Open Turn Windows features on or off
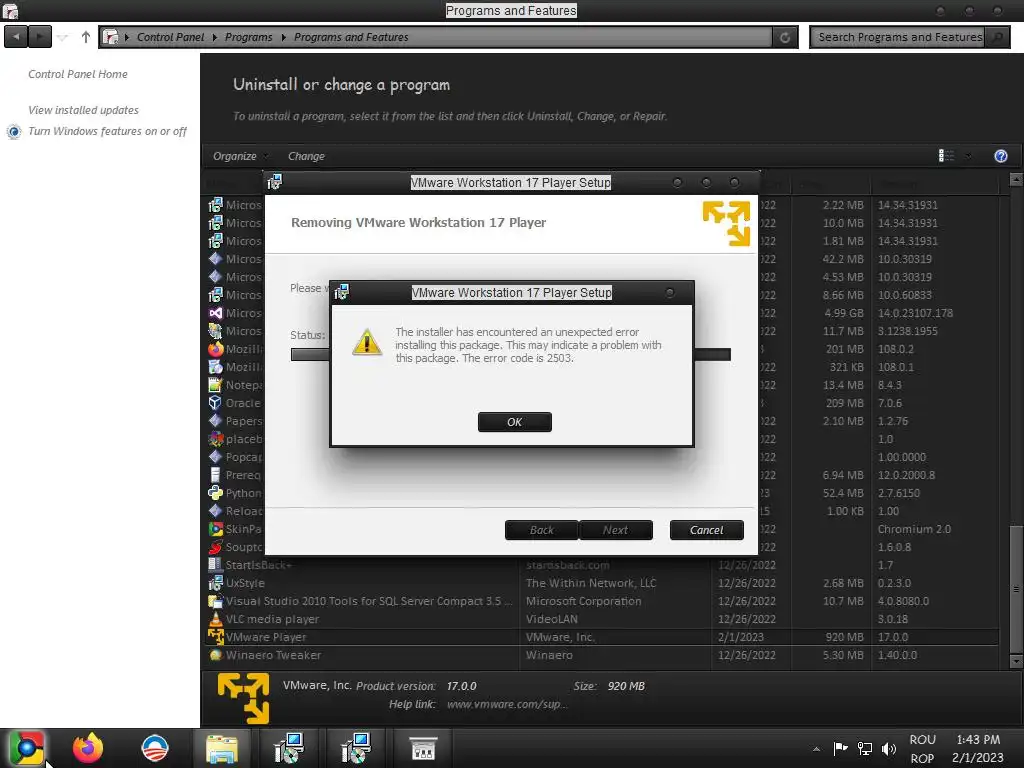Screen dimensions: 1024x768 107,131
